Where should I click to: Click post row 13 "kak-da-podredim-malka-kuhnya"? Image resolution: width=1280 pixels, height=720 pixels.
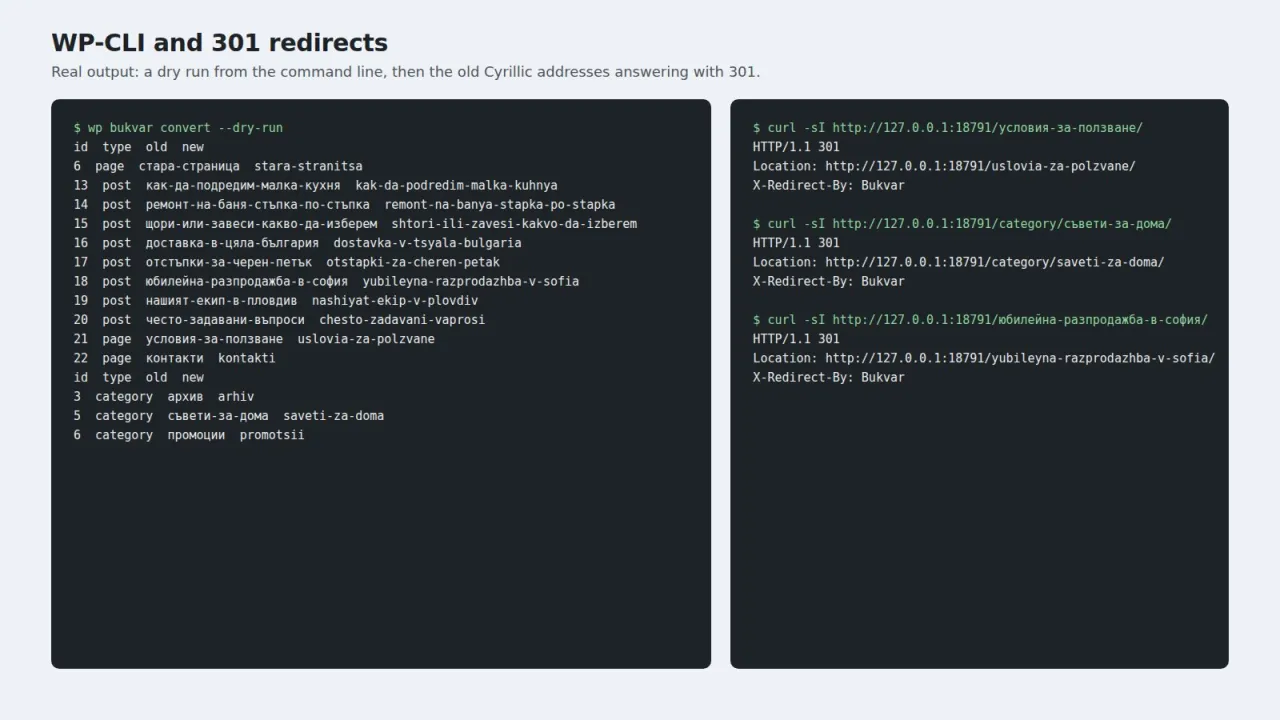coord(315,185)
